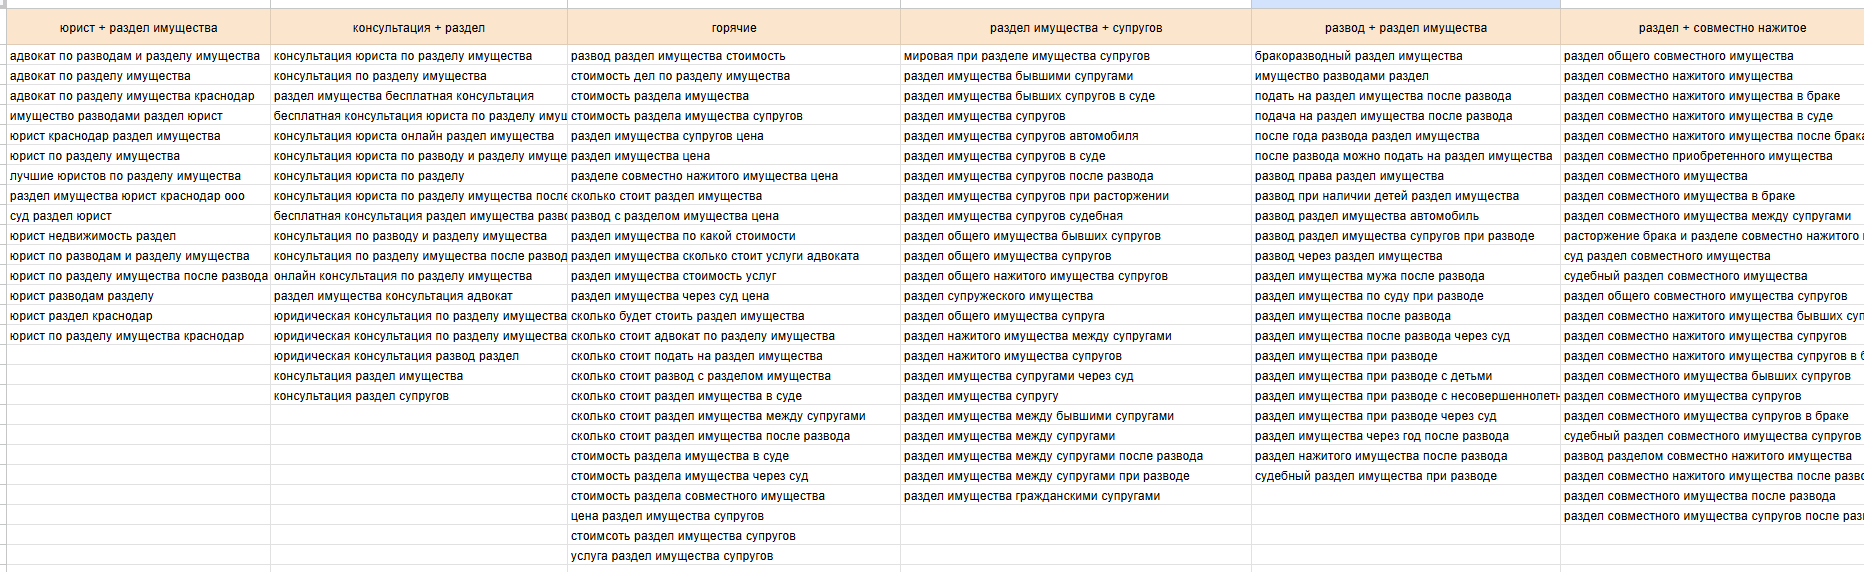Click cell "юрист разводам разделу"
This screenshot has height=572, width=1864.
pos(138,296)
